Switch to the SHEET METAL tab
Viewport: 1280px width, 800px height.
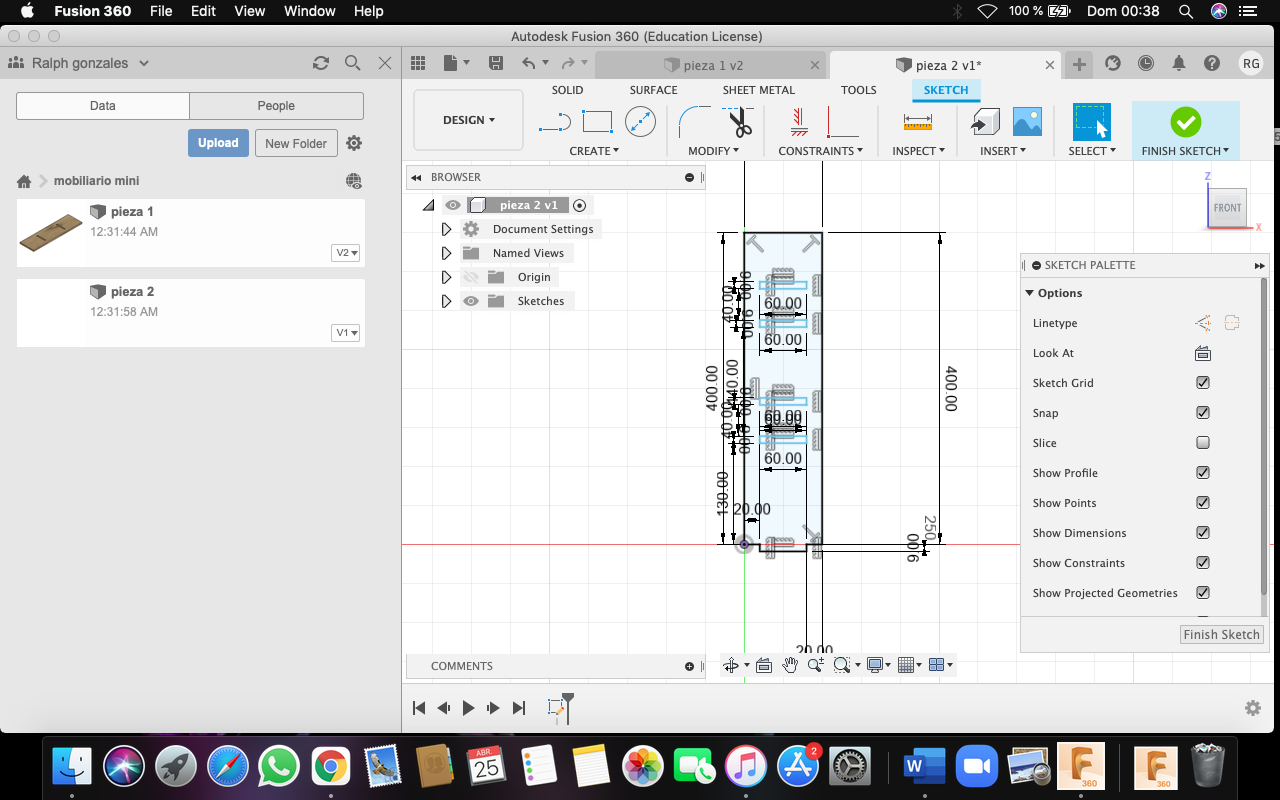758,90
